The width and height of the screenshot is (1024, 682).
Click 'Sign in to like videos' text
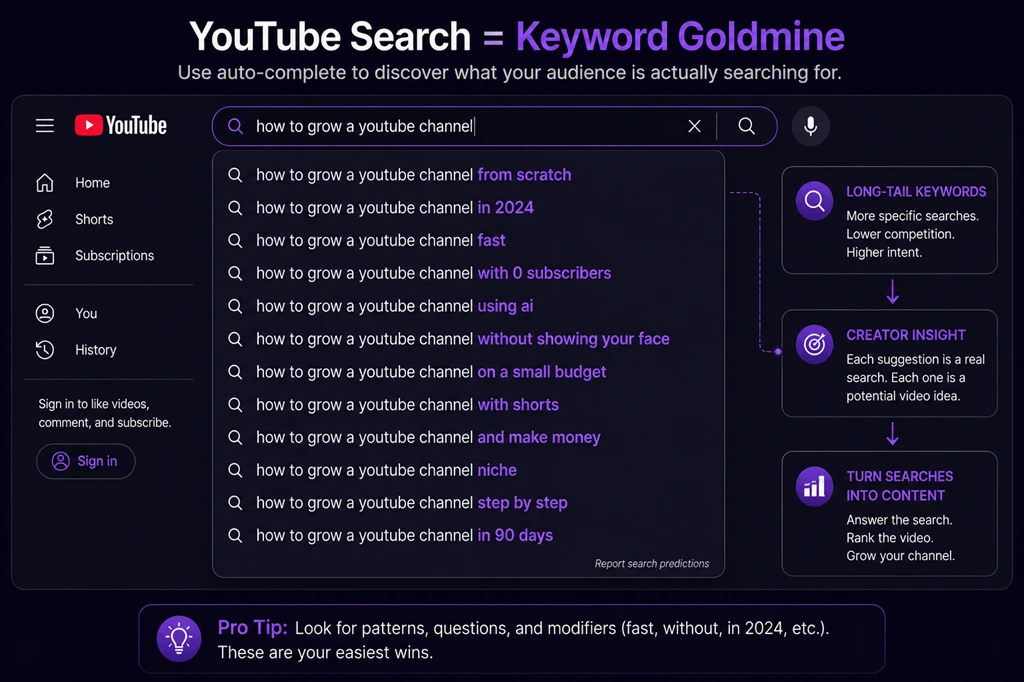(104, 414)
